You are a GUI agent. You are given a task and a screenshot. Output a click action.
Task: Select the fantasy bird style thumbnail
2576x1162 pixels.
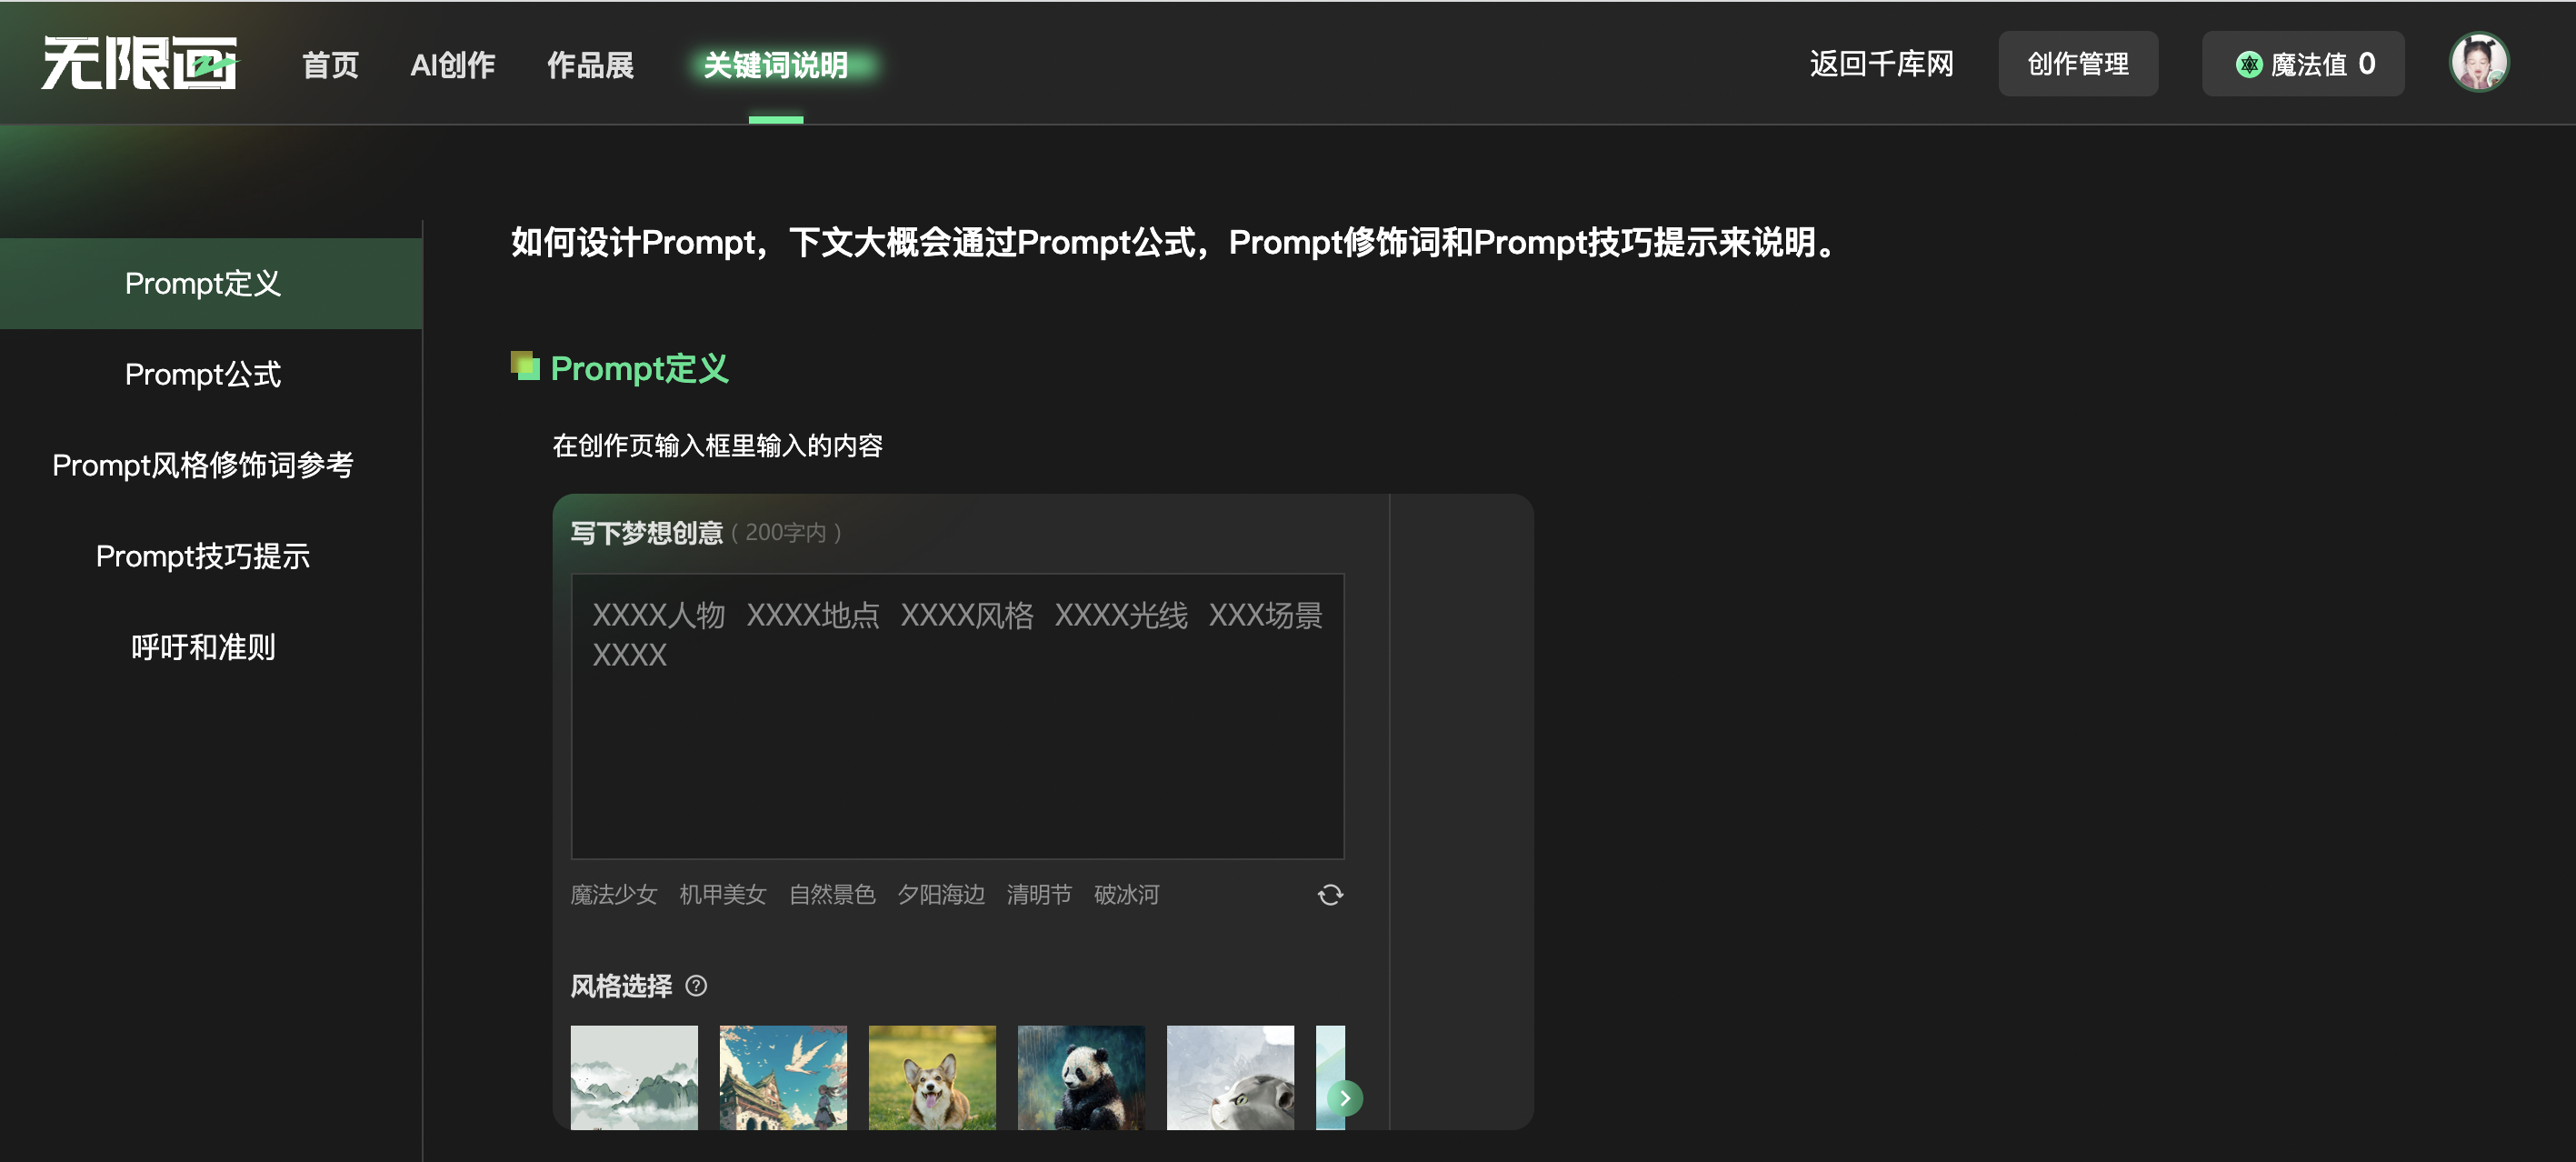pos(784,1085)
